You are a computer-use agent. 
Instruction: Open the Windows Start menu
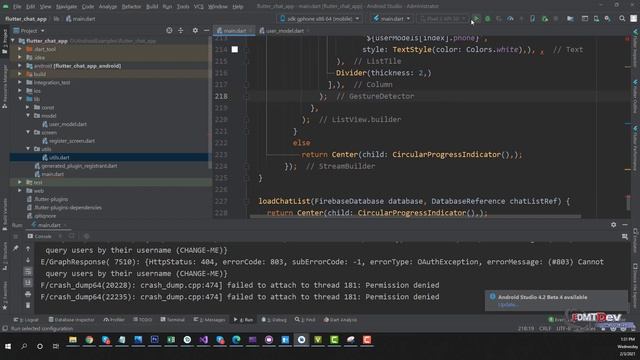point(8,347)
